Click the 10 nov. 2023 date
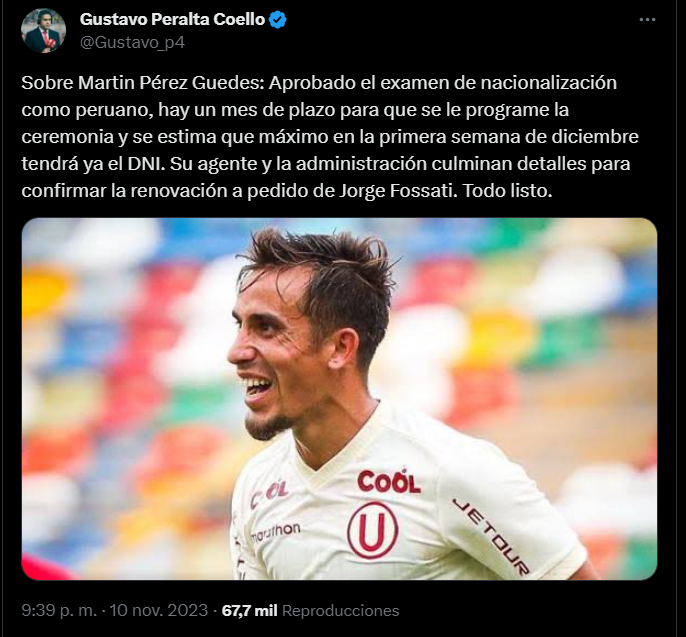This screenshot has height=637, width=686. click(158, 610)
